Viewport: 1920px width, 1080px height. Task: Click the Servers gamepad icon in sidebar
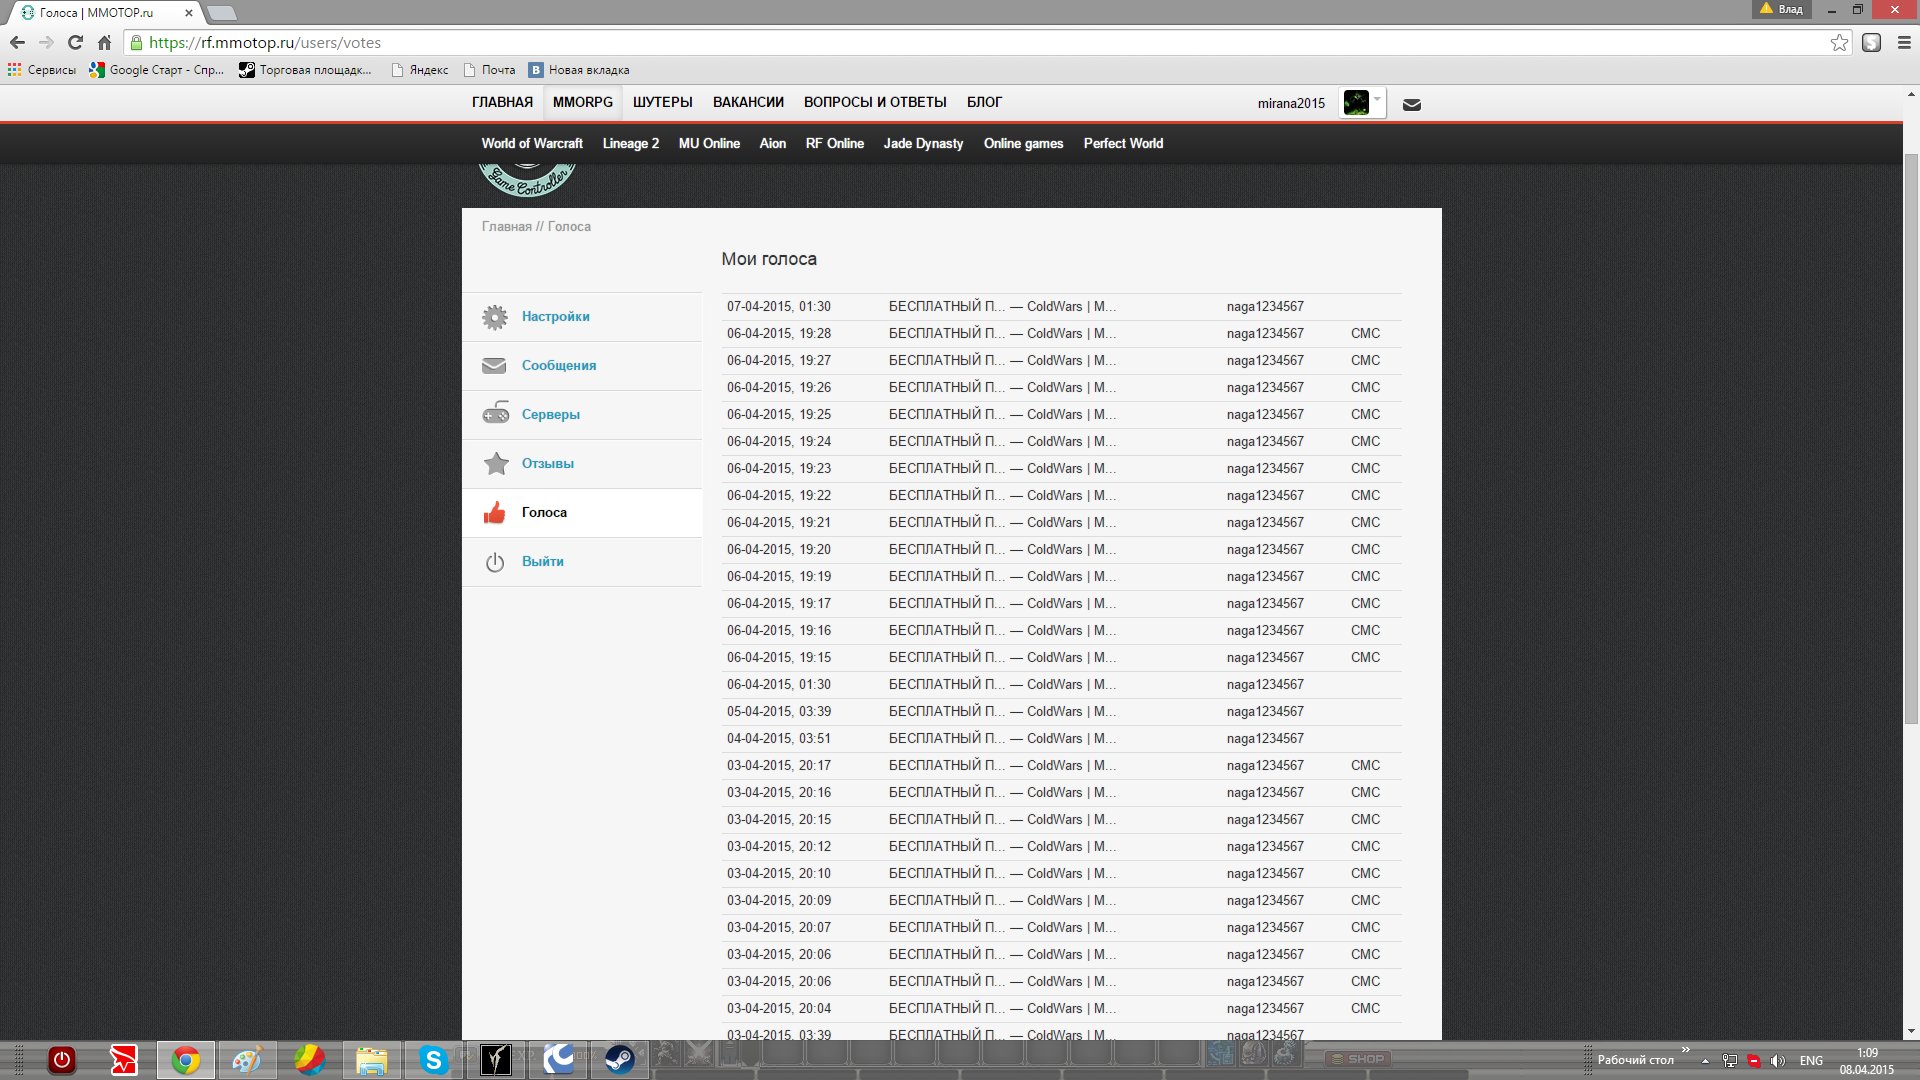(x=495, y=414)
